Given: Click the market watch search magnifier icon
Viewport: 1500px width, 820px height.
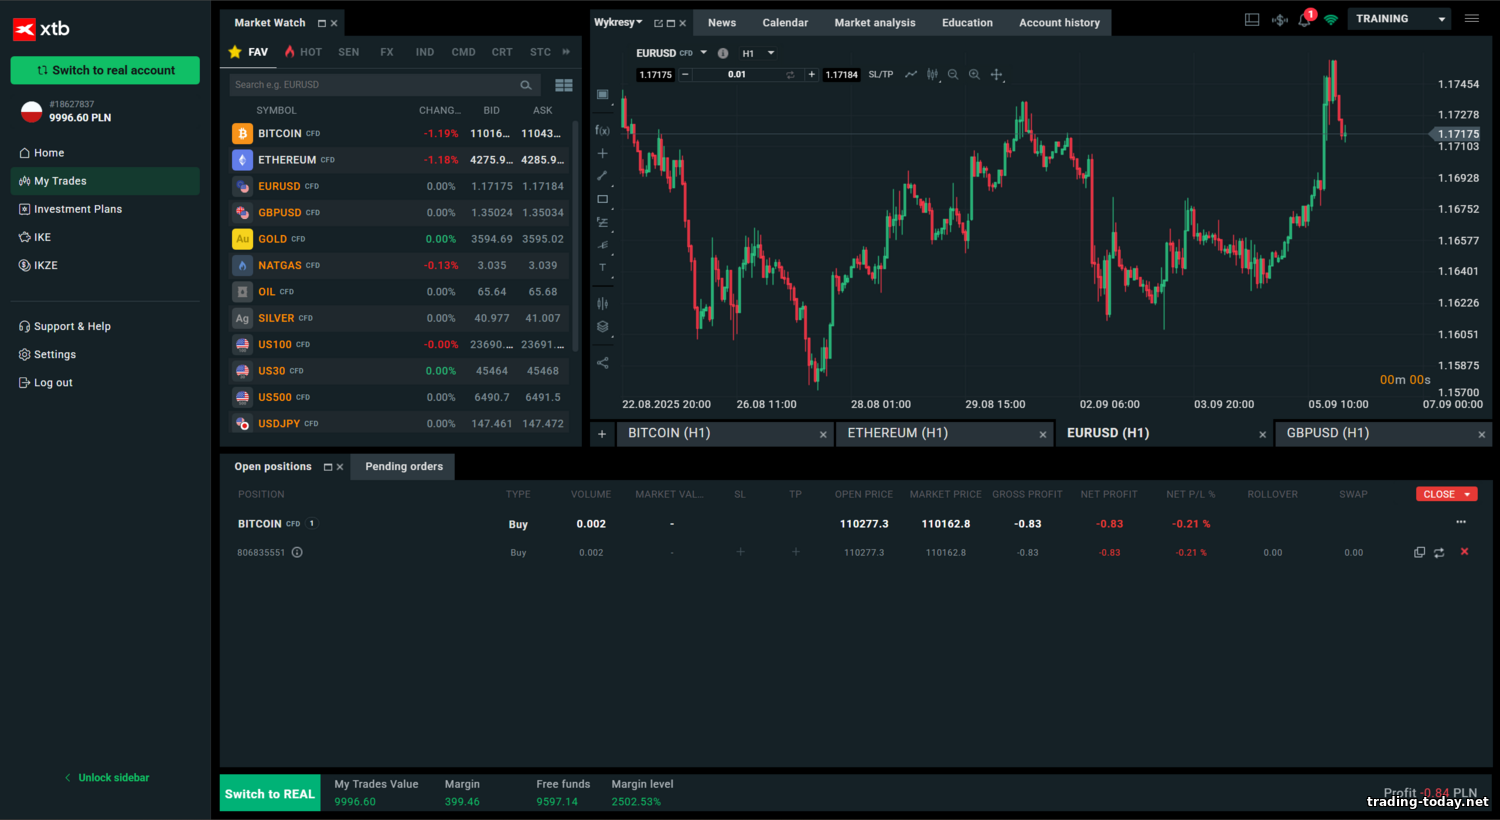Looking at the screenshot, I should tap(526, 85).
